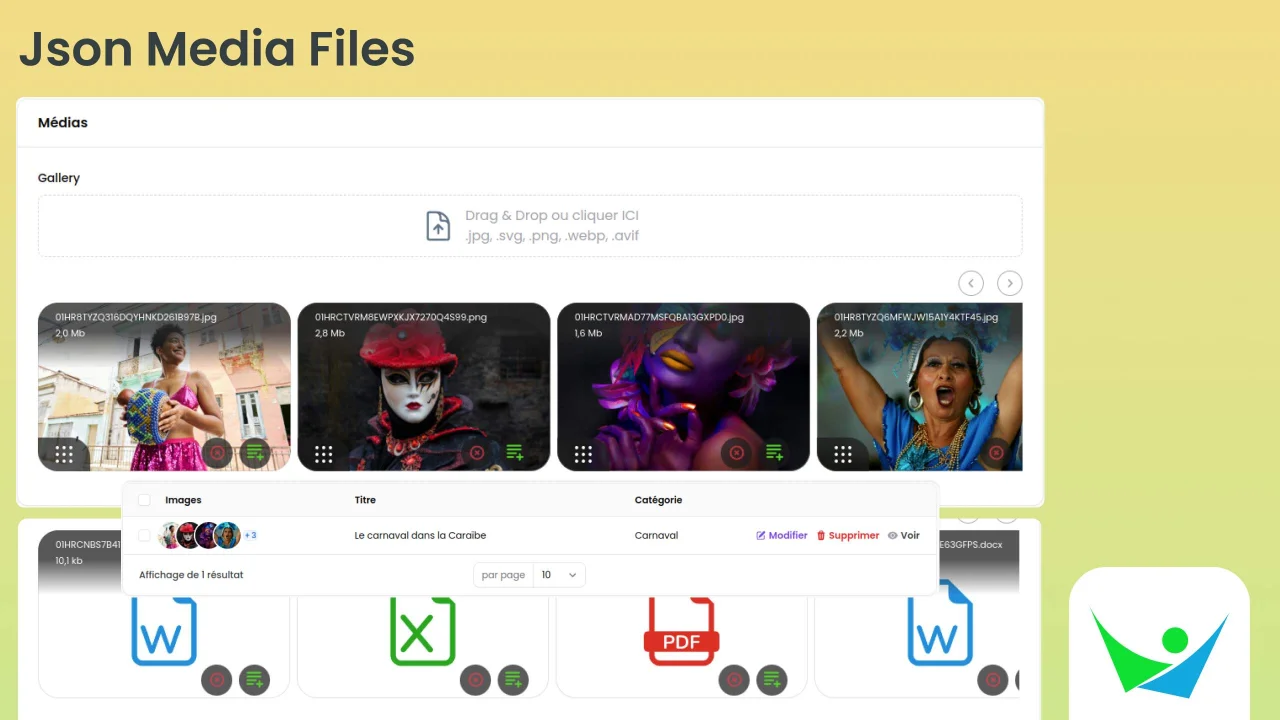Select the Titre column header

[365, 500]
